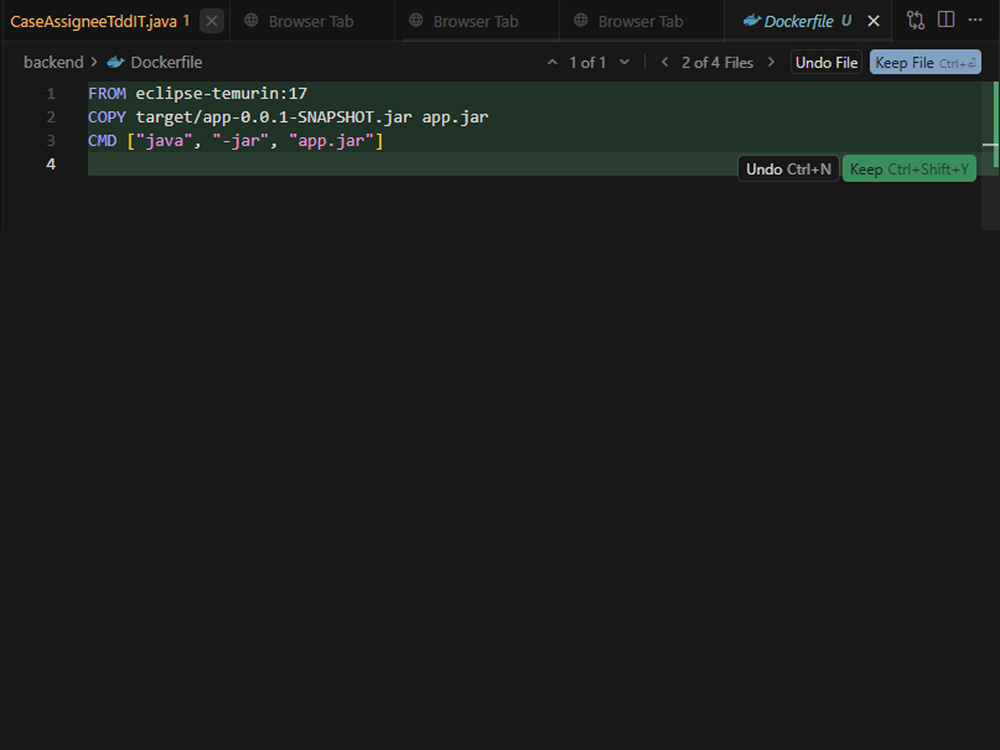Open changes compare icon in editor toolbar
This screenshot has width=1000, height=750.
(915, 20)
